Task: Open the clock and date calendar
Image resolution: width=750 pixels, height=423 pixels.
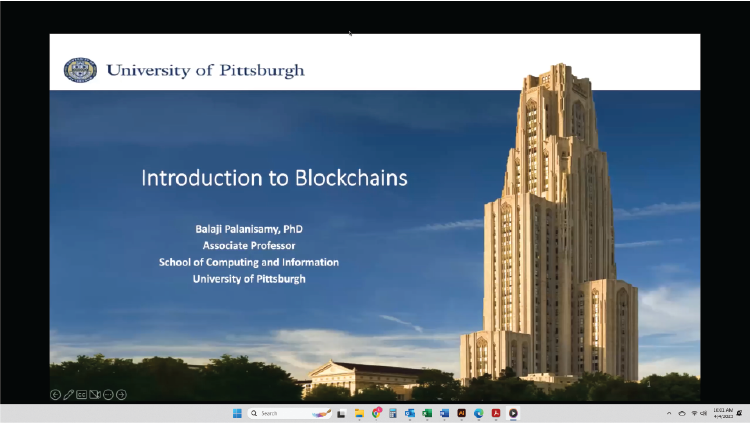Action: point(723,413)
